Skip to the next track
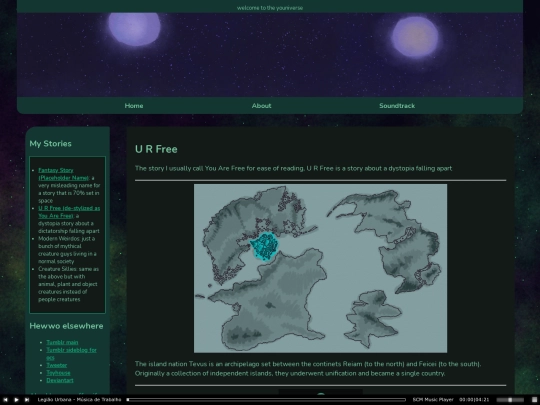 tap(27, 399)
